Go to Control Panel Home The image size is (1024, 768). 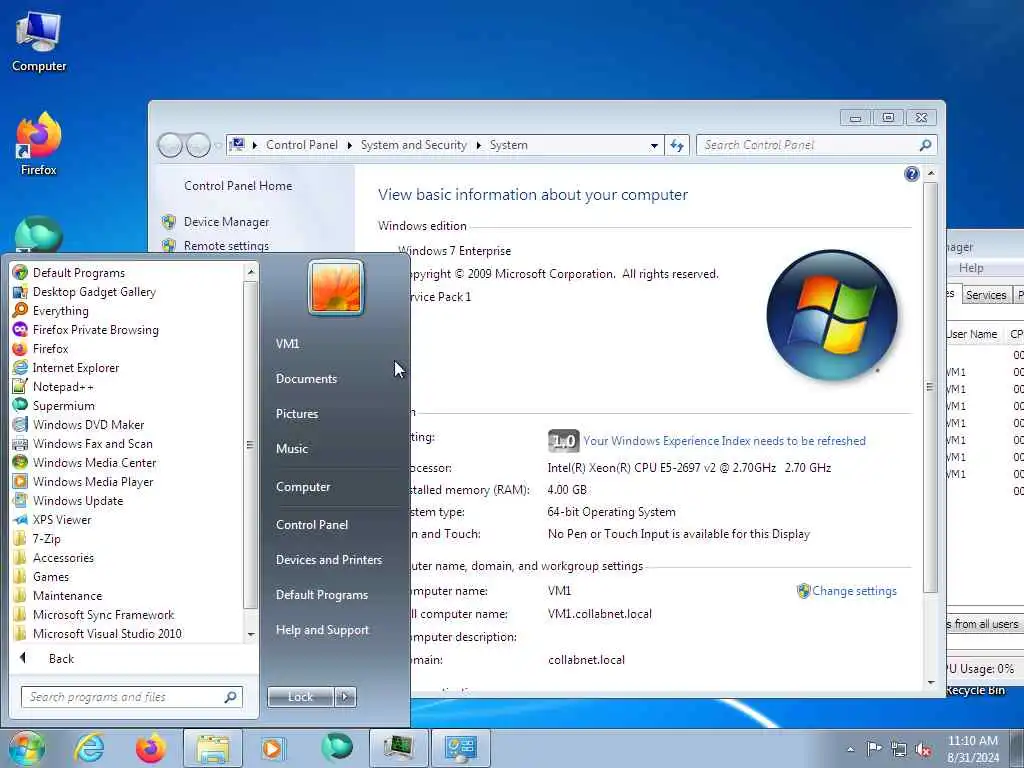coord(238,186)
